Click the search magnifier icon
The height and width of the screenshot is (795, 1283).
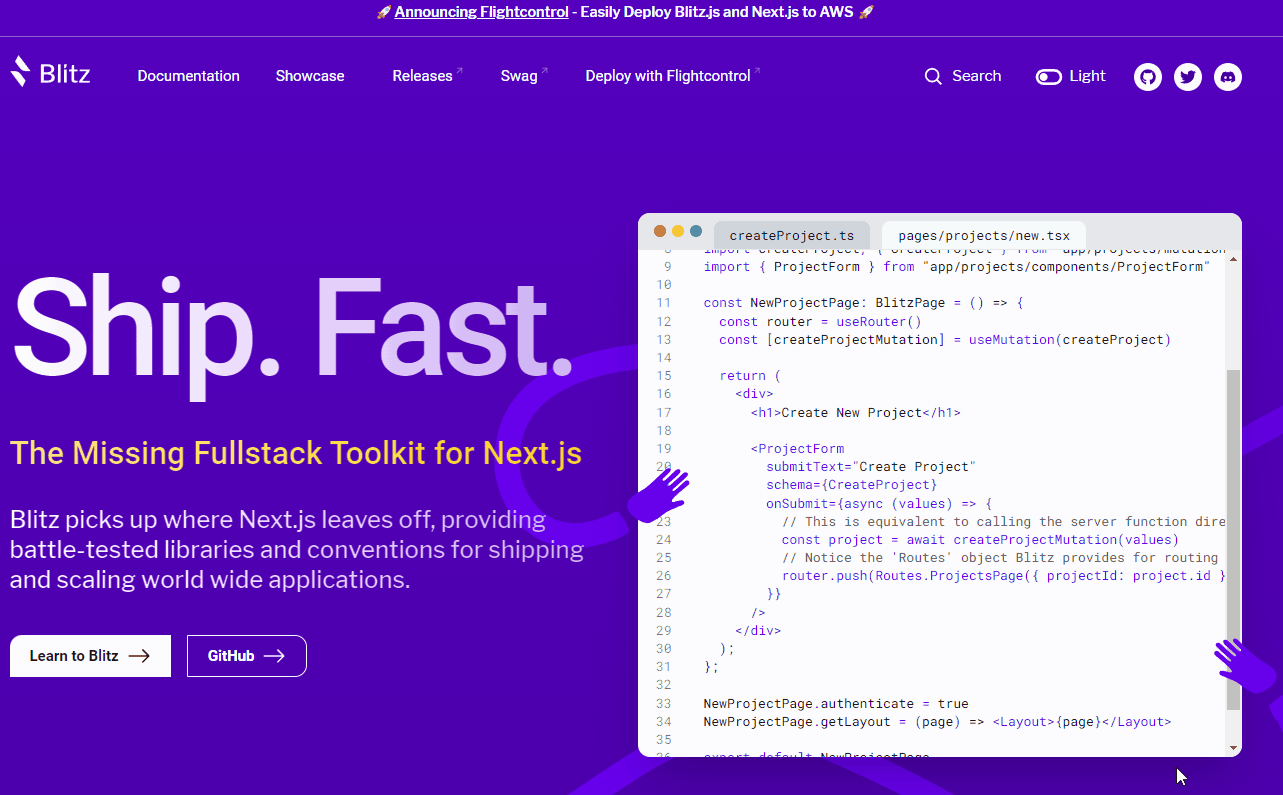click(x=933, y=76)
